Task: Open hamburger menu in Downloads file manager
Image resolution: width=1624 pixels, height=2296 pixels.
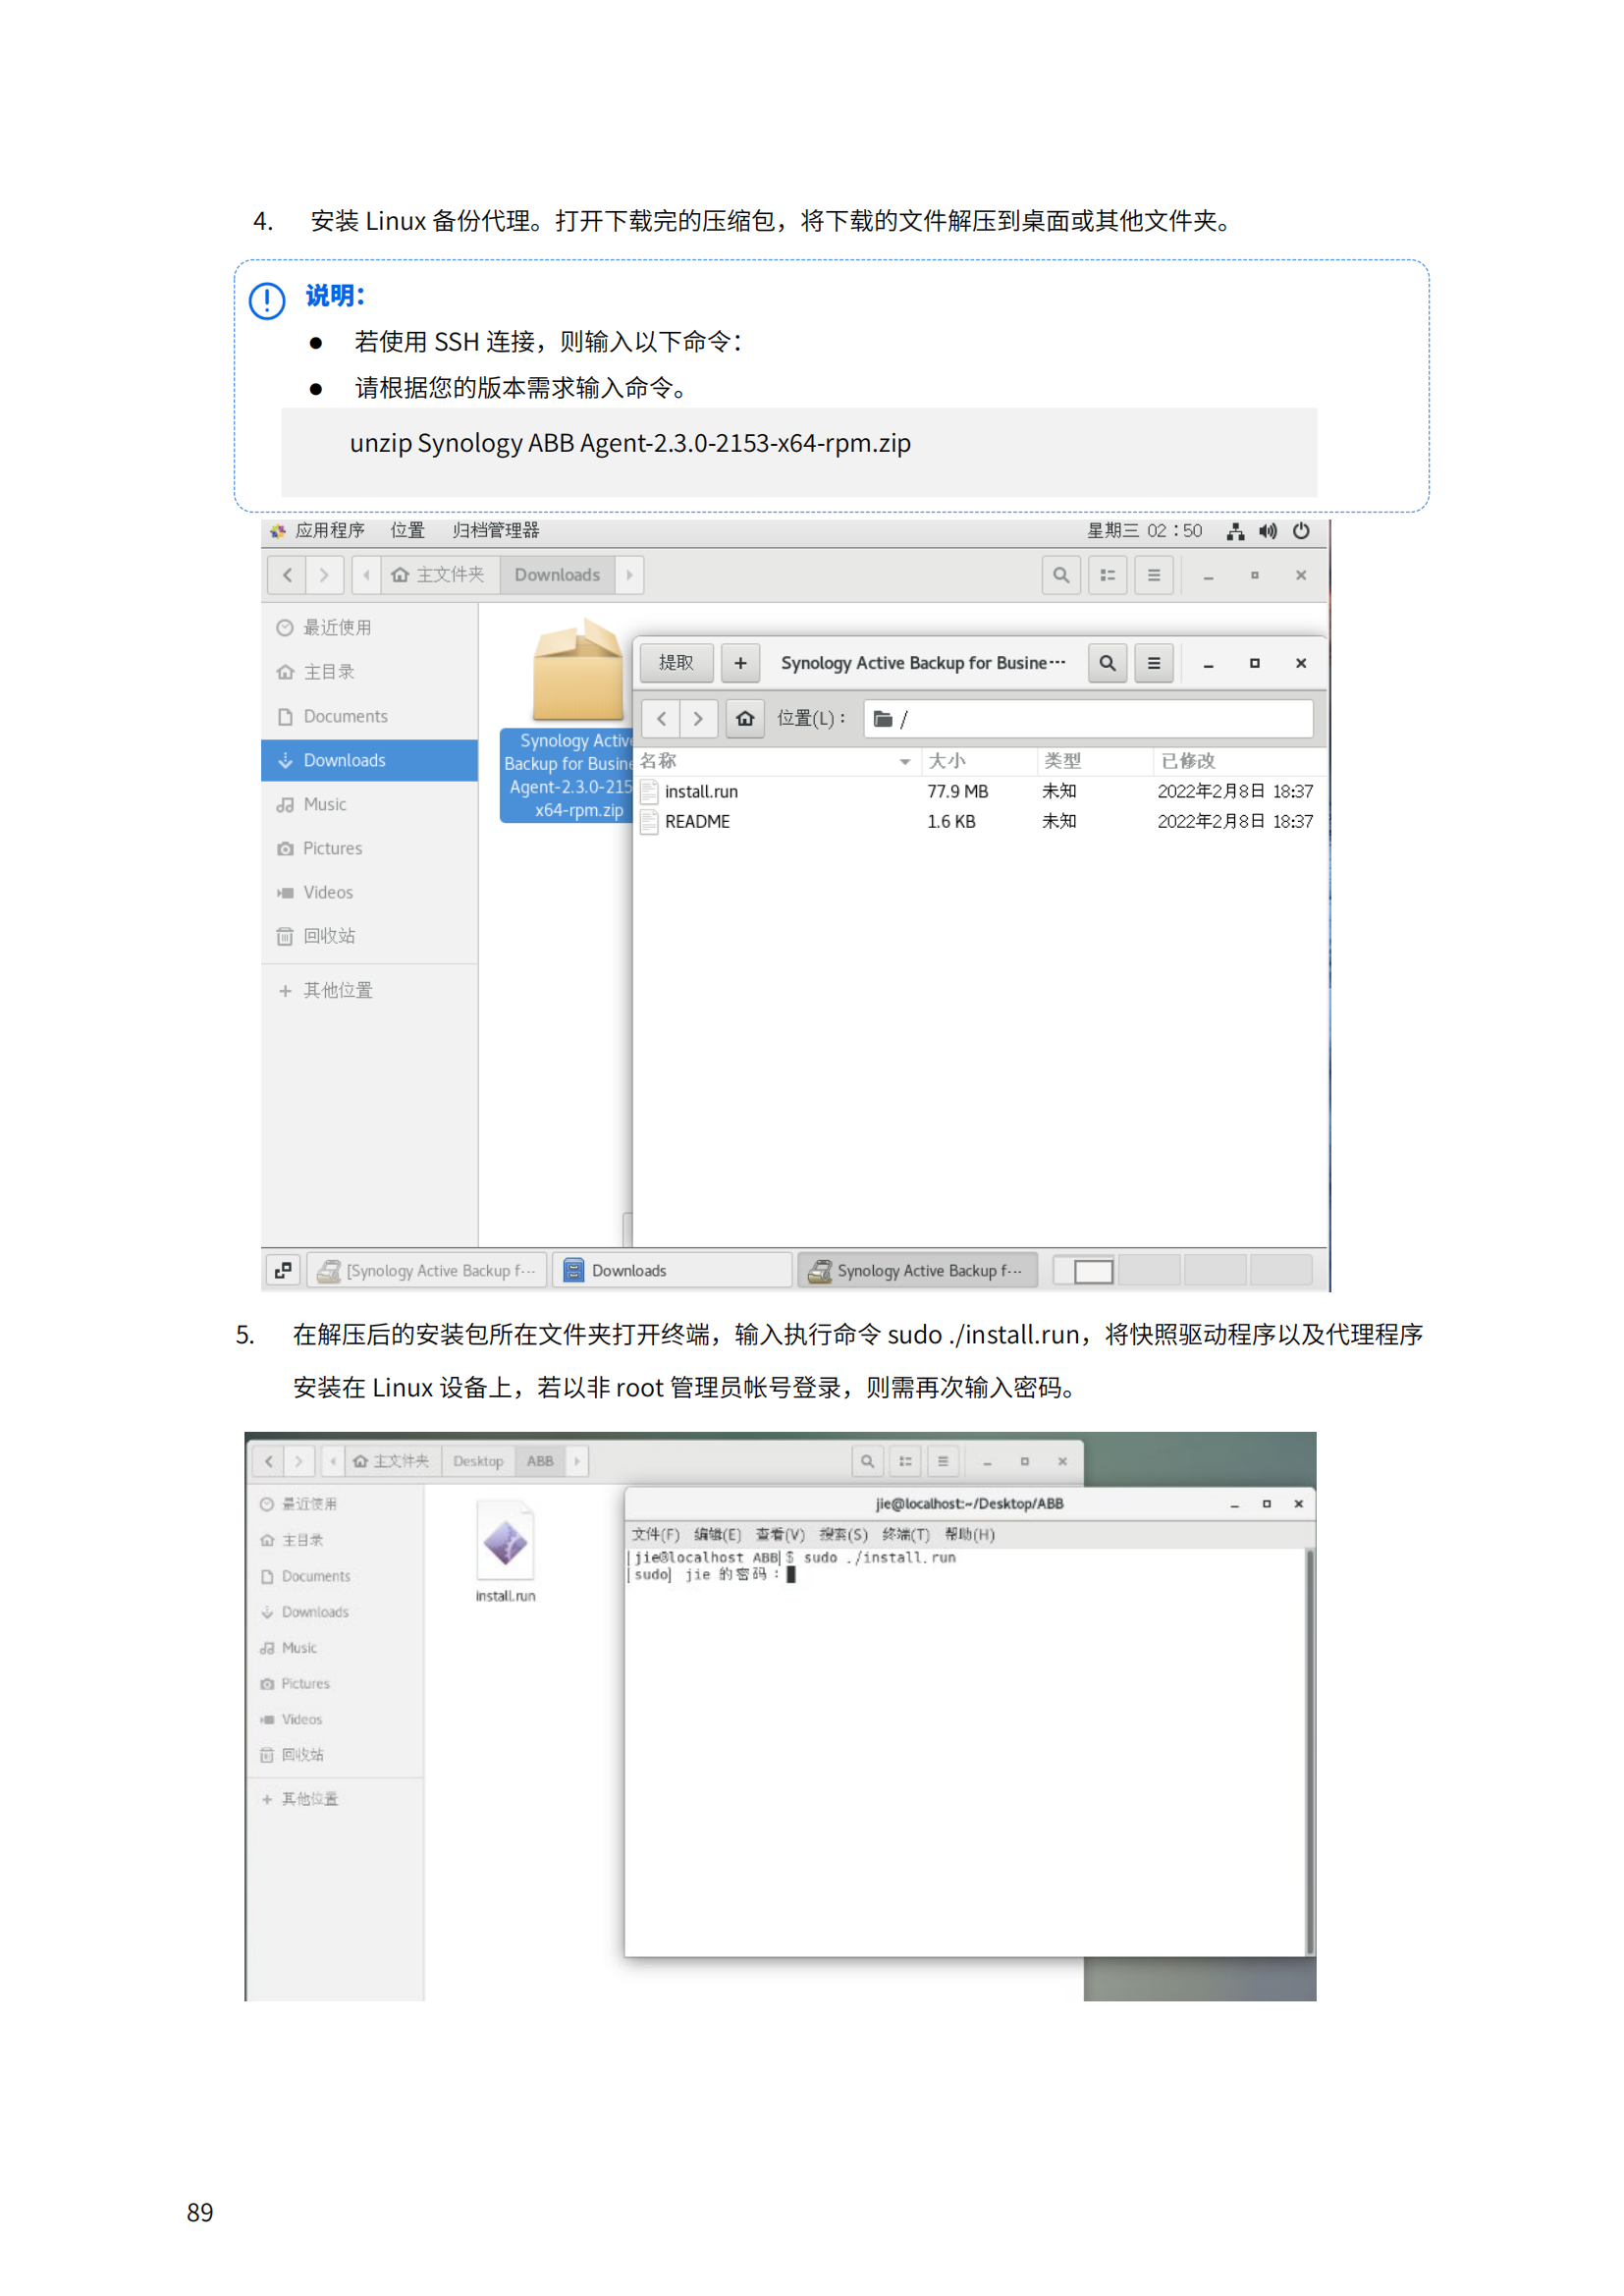Action: point(1154,575)
